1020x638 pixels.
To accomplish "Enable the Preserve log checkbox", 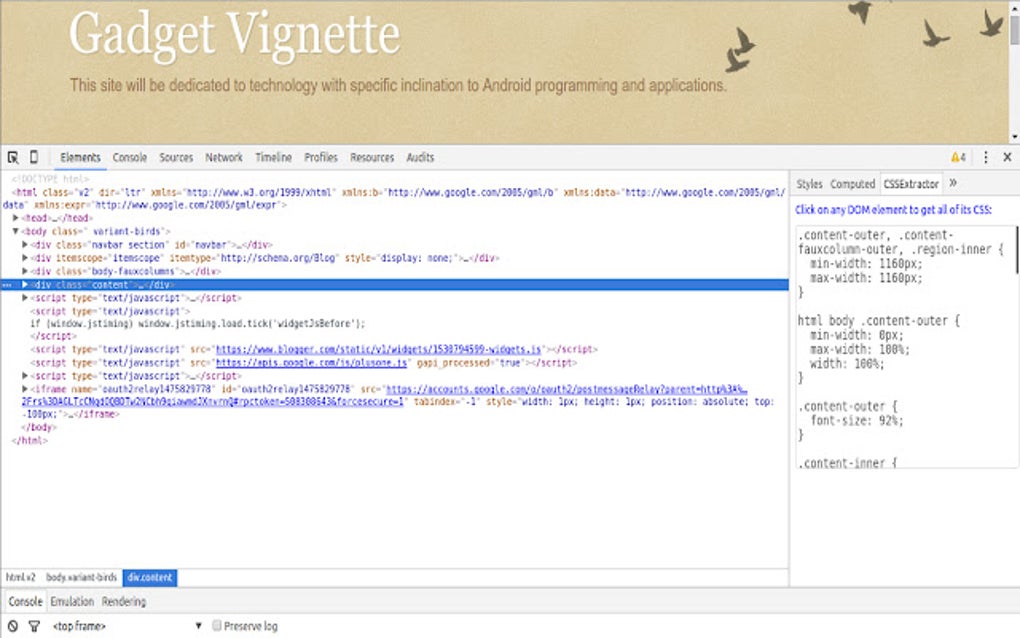I will [216, 625].
